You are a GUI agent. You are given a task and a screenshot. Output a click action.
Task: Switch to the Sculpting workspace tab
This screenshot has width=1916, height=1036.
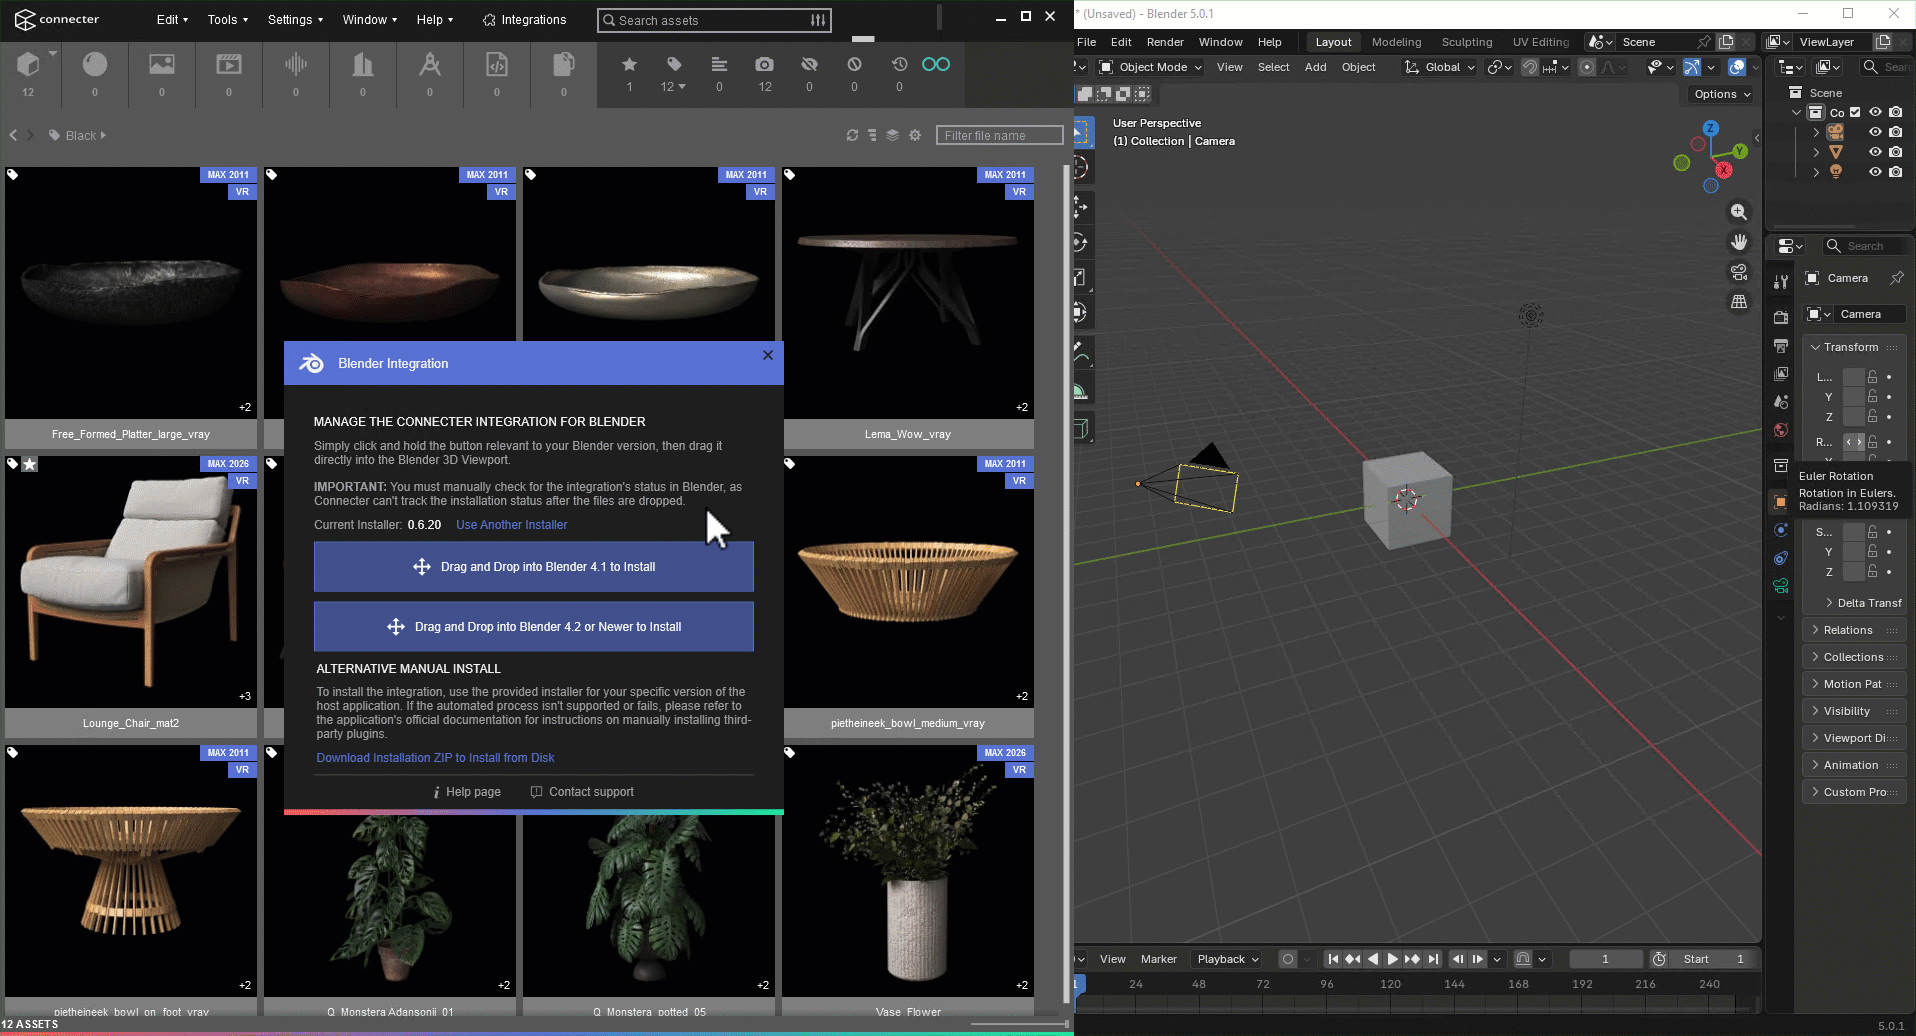1467,42
